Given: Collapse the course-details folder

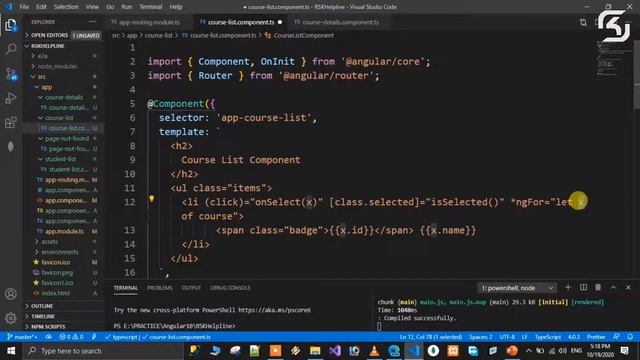Looking at the screenshot, I should pyautogui.click(x=63, y=97).
